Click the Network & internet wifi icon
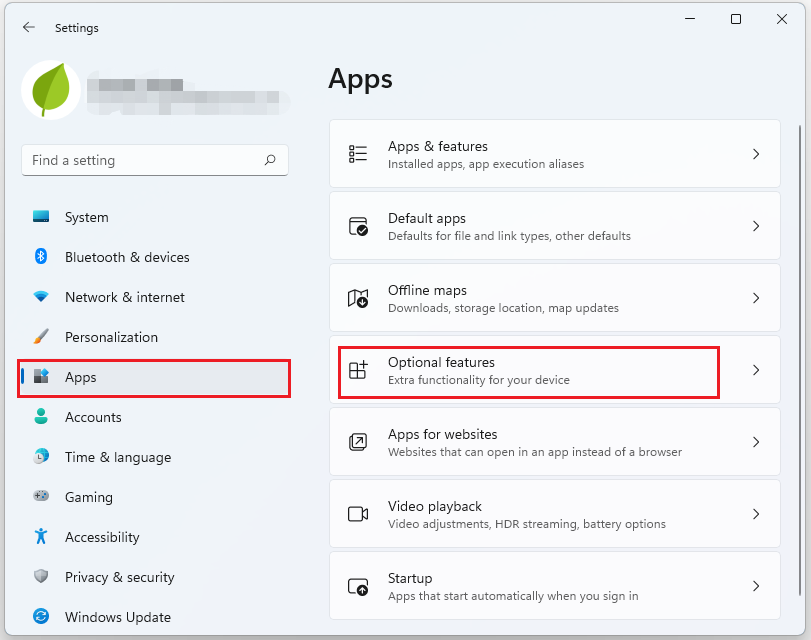 pos(41,297)
